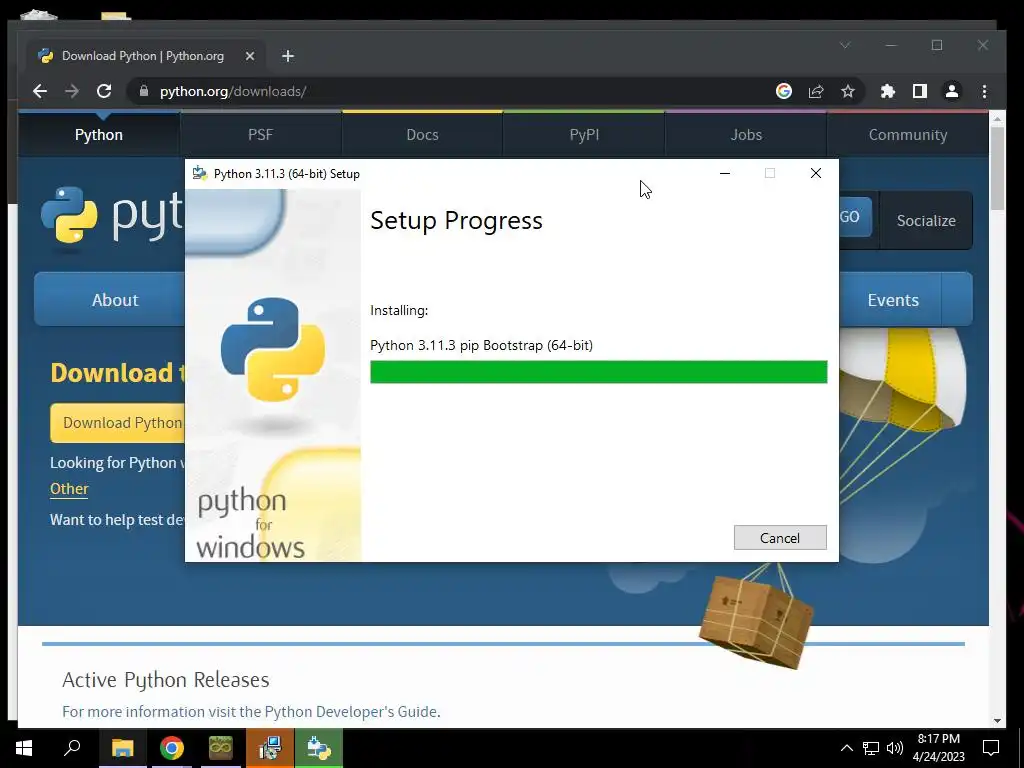Click the site lock security icon
The height and width of the screenshot is (768, 1024).
point(144,91)
